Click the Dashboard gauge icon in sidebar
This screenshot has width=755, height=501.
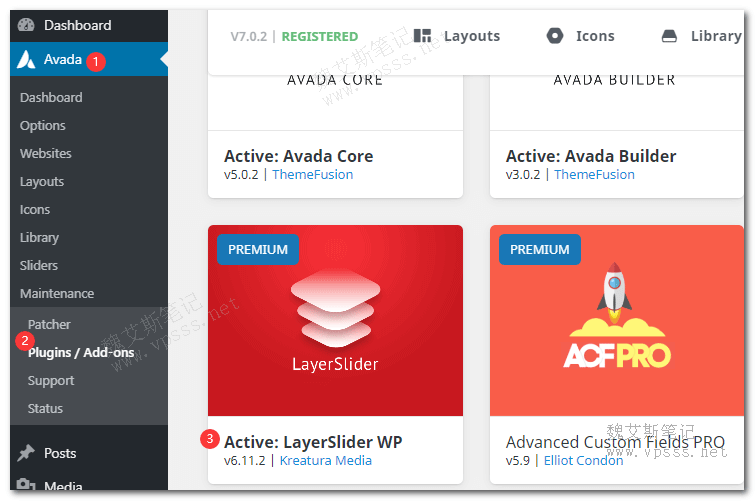pos(27,25)
